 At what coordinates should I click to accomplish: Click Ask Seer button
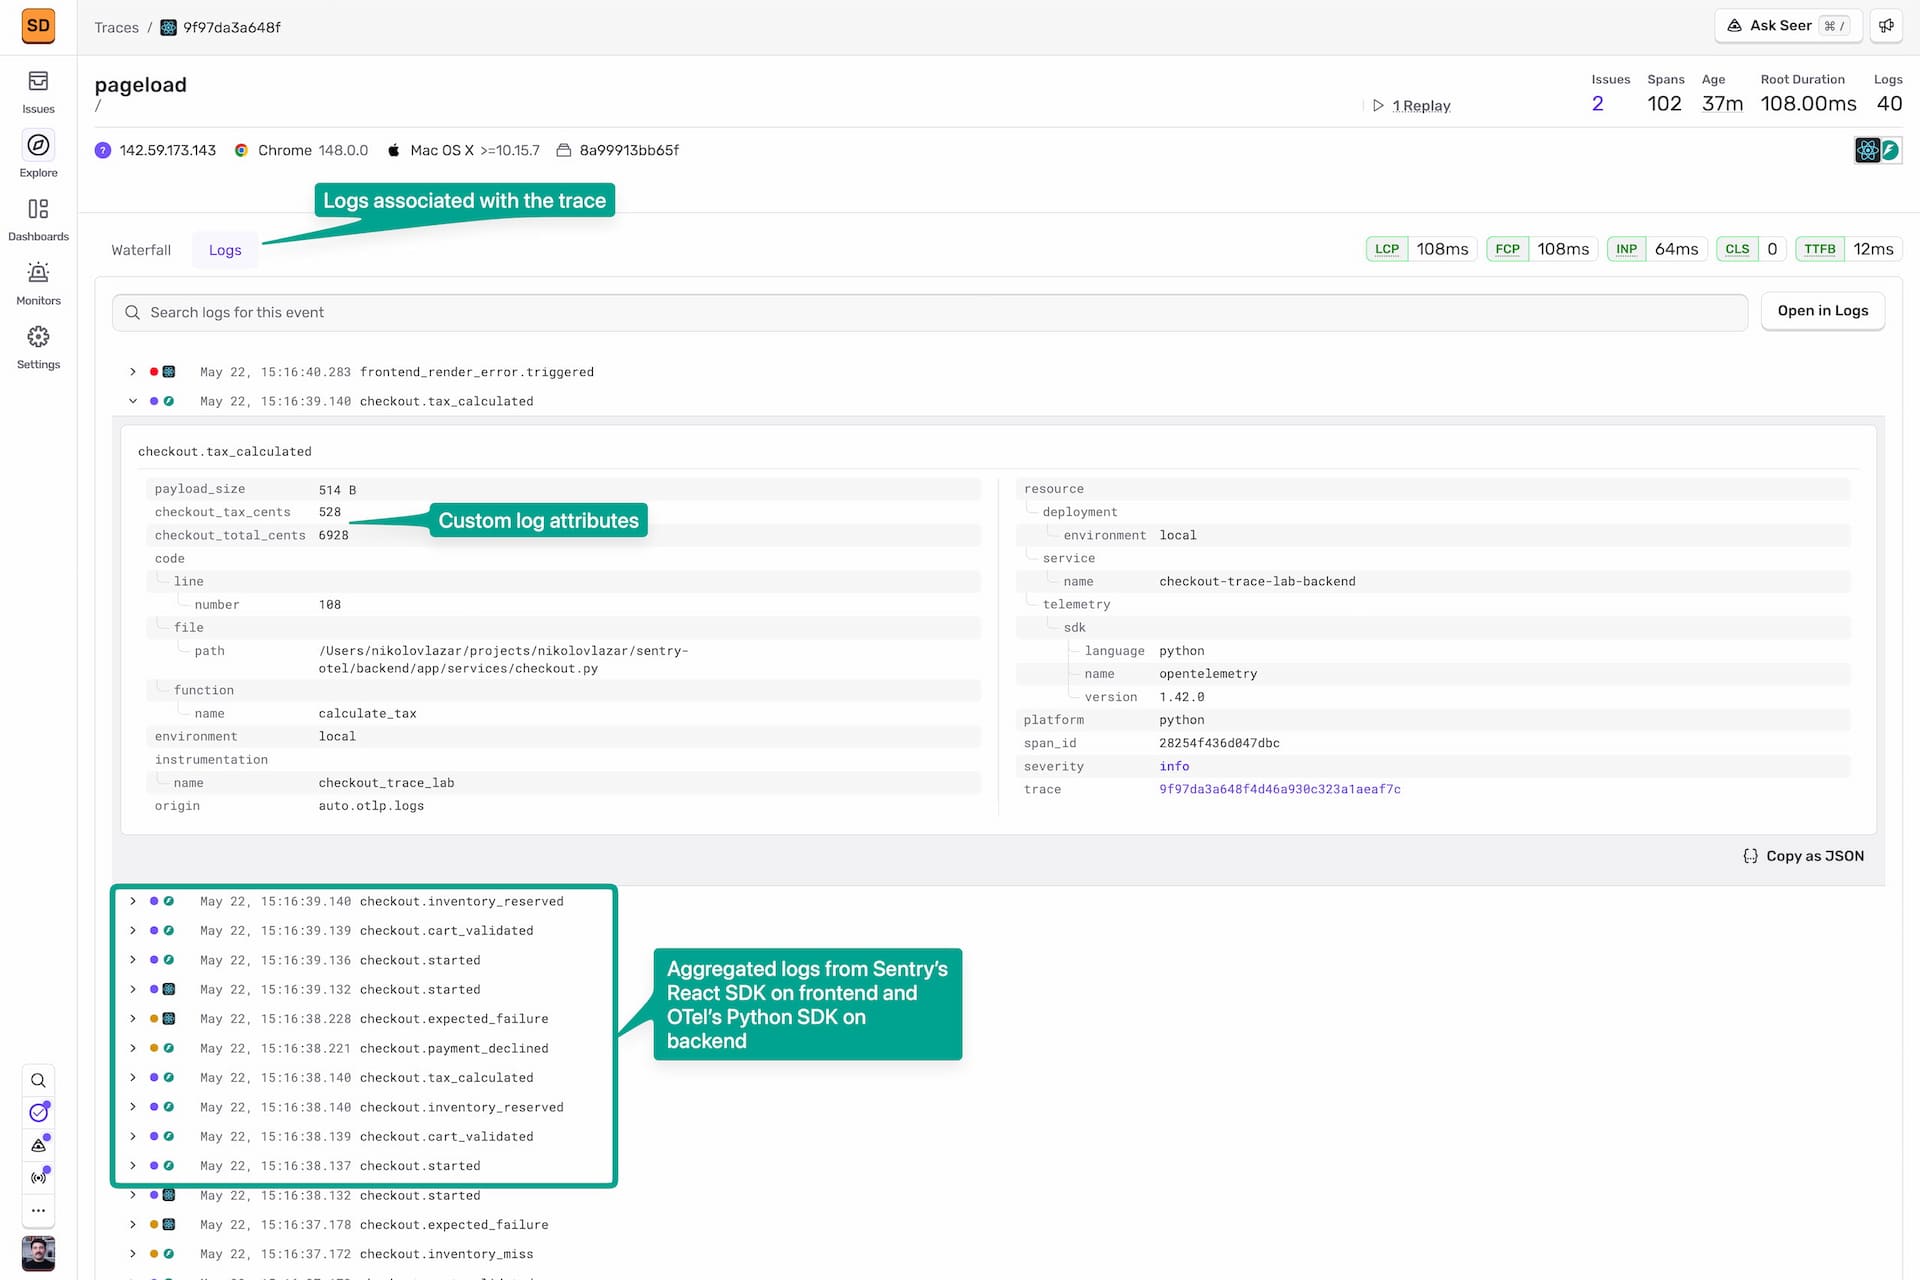pyautogui.click(x=1788, y=26)
